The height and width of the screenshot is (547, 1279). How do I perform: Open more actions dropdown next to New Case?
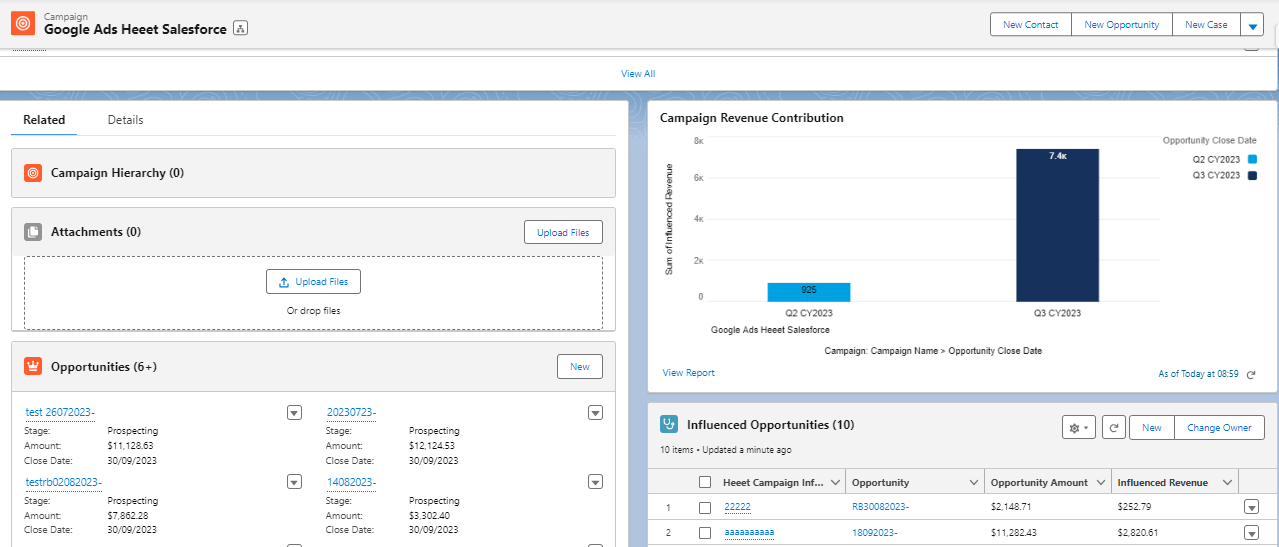click(1254, 25)
